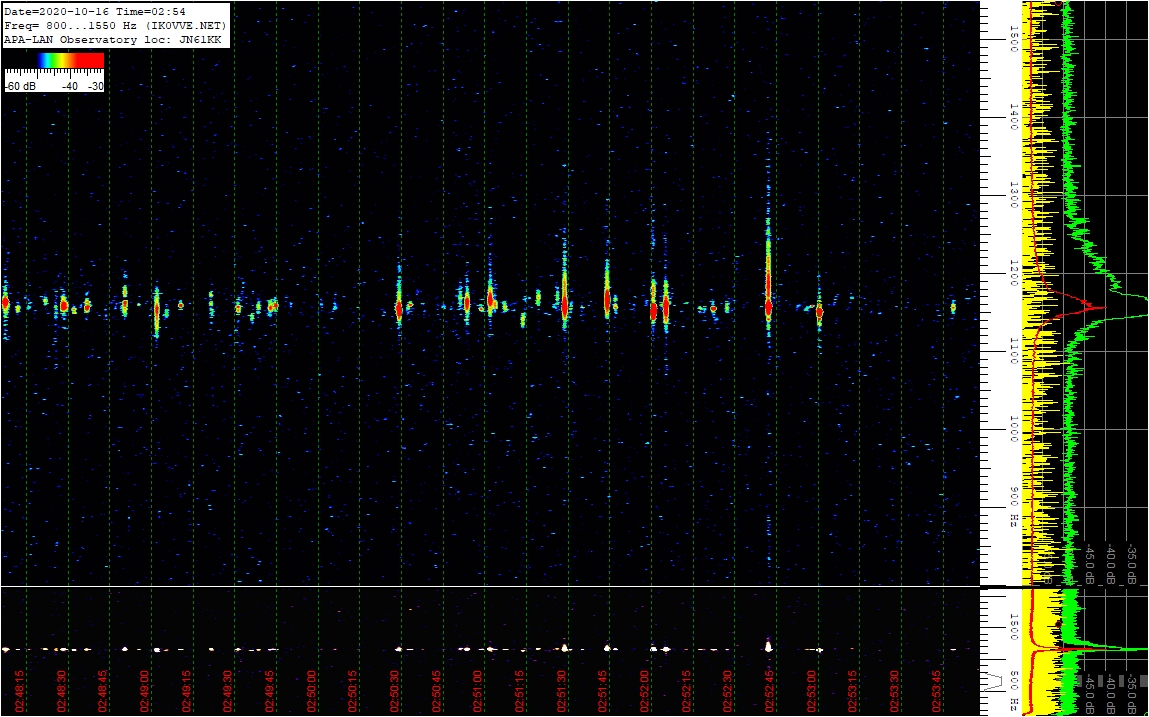Screen dimensions: 1149x717
Task: Click the '-40' color scale label
Action: [x=70, y=86]
